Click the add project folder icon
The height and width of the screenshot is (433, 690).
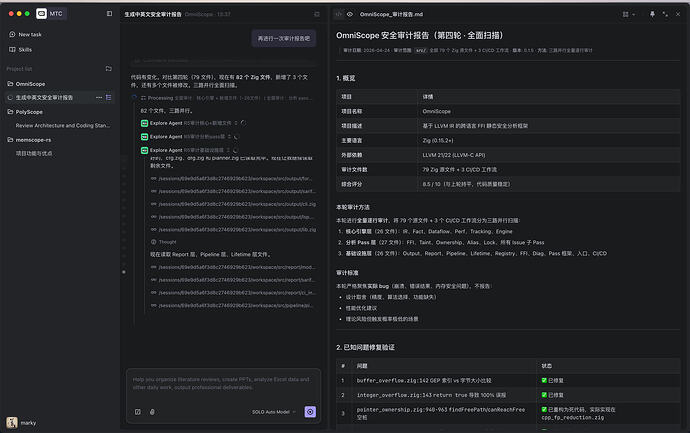click(109, 69)
